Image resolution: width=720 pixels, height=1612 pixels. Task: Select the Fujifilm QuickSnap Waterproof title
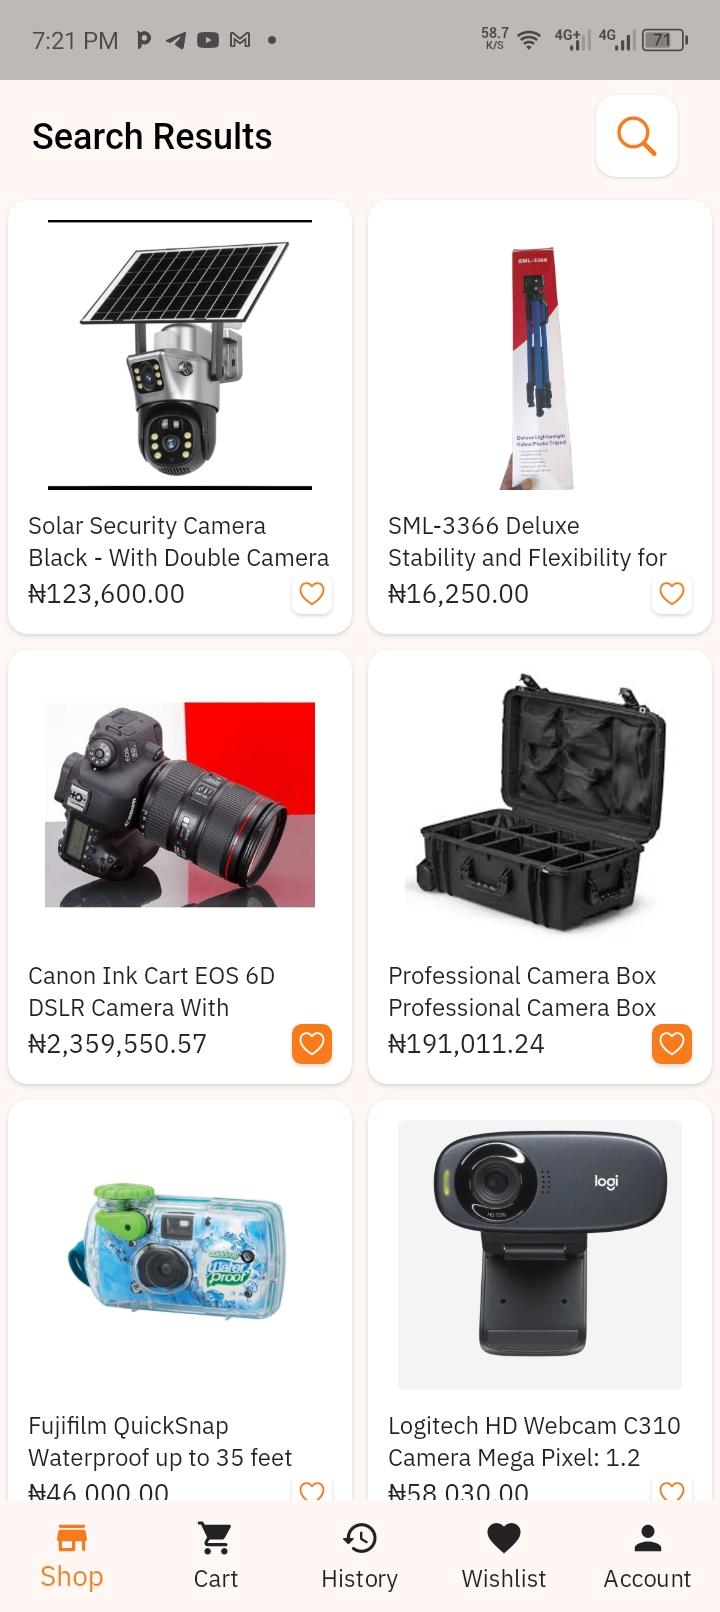pos(160,1441)
